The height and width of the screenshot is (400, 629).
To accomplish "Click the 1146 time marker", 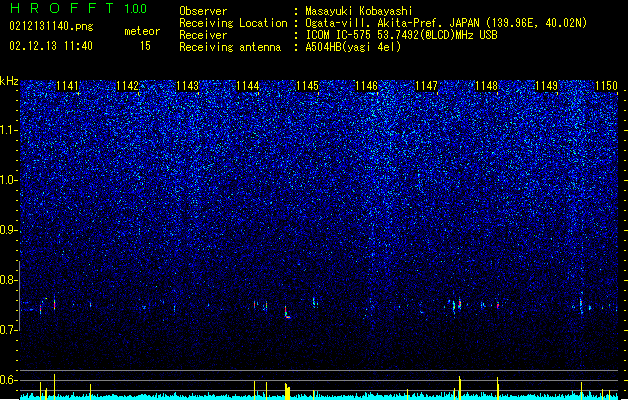I will [367, 86].
